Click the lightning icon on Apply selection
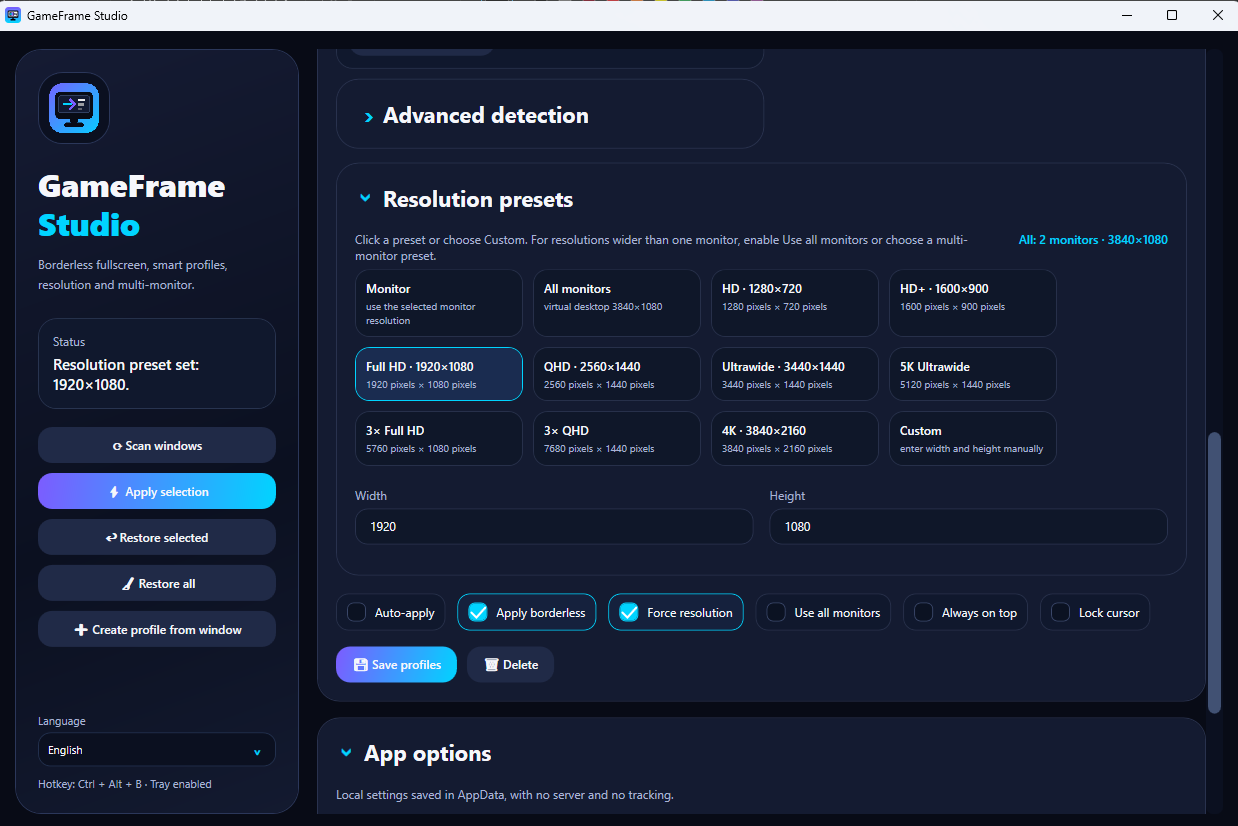The width and height of the screenshot is (1238, 826). tap(115, 492)
